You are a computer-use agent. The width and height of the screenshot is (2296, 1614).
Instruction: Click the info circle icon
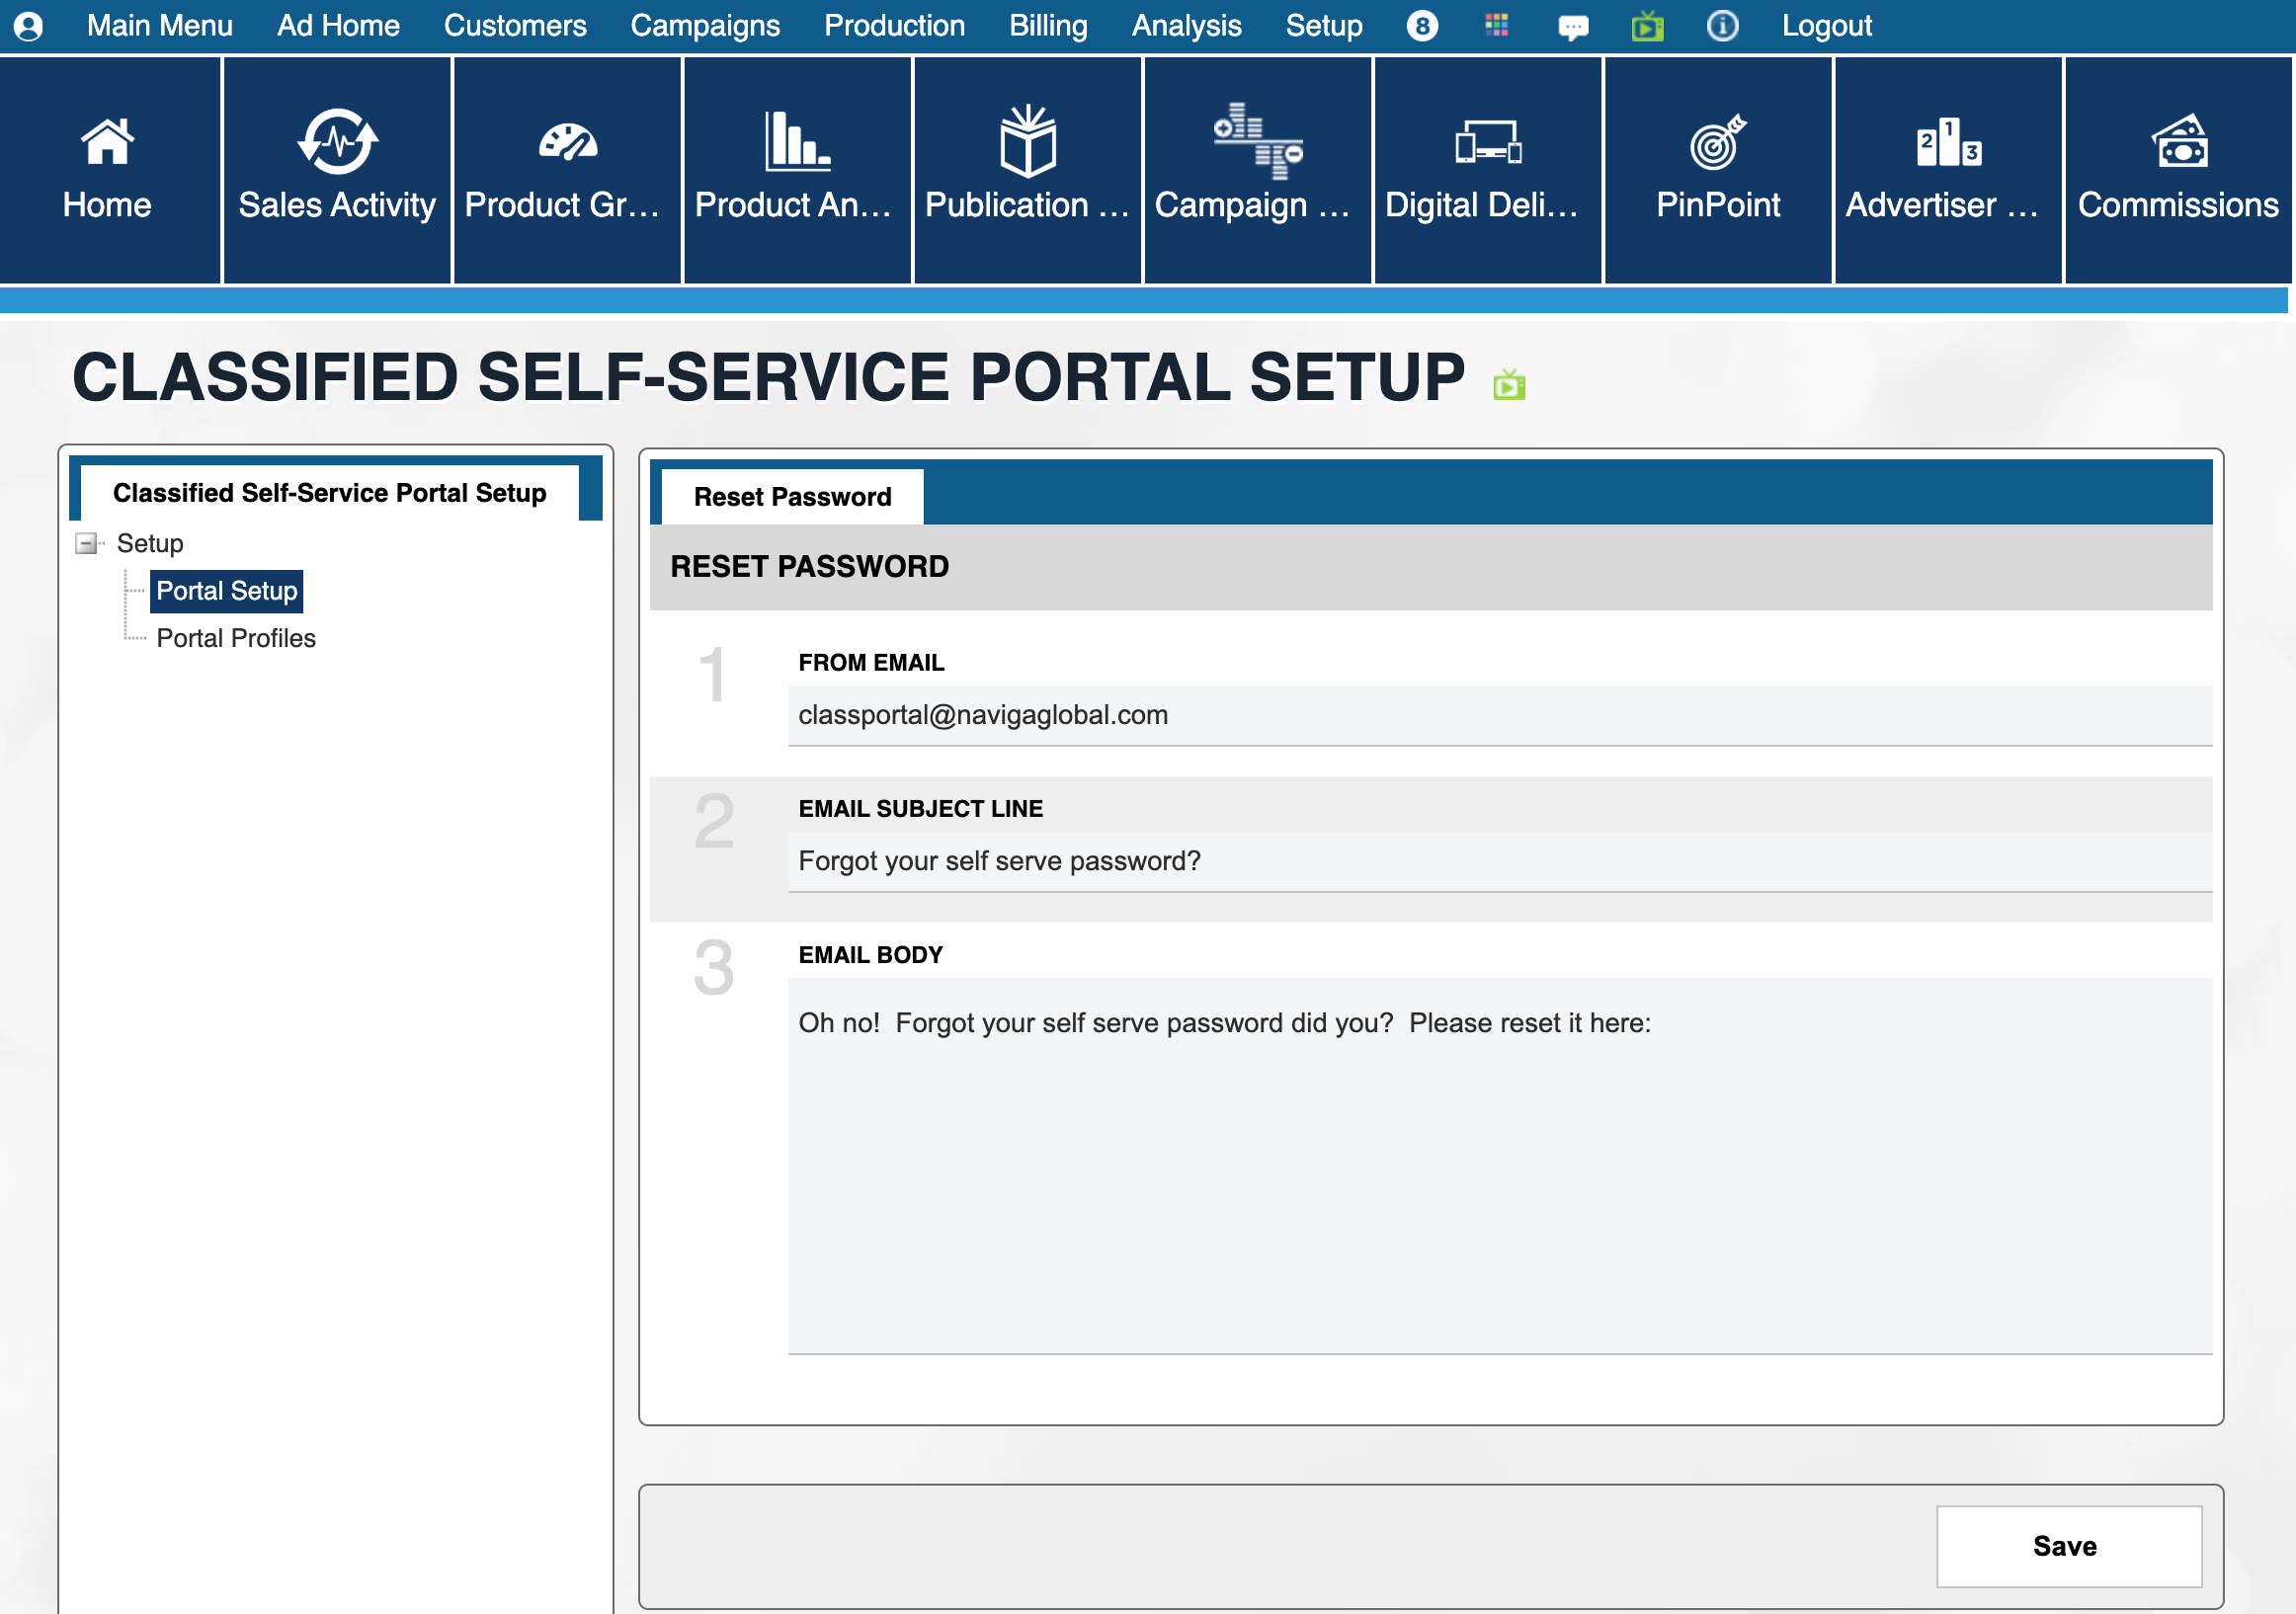point(1721,26)
